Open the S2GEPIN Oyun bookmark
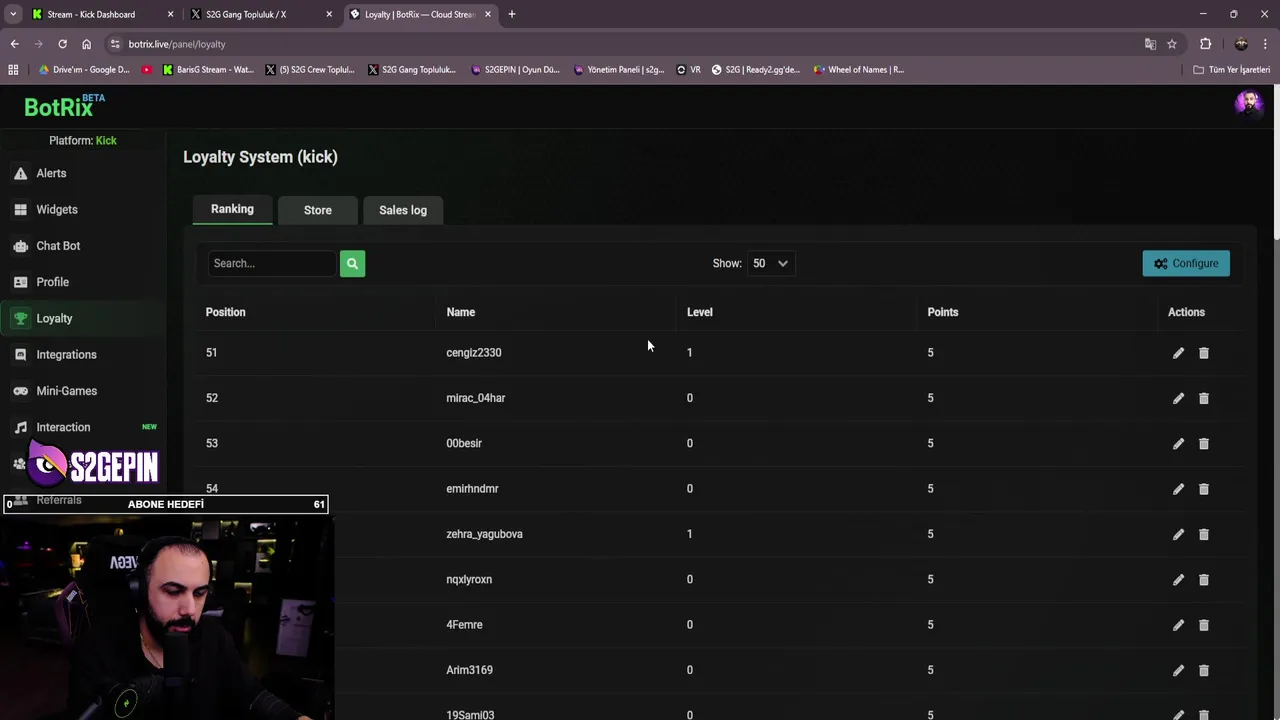 514,70
